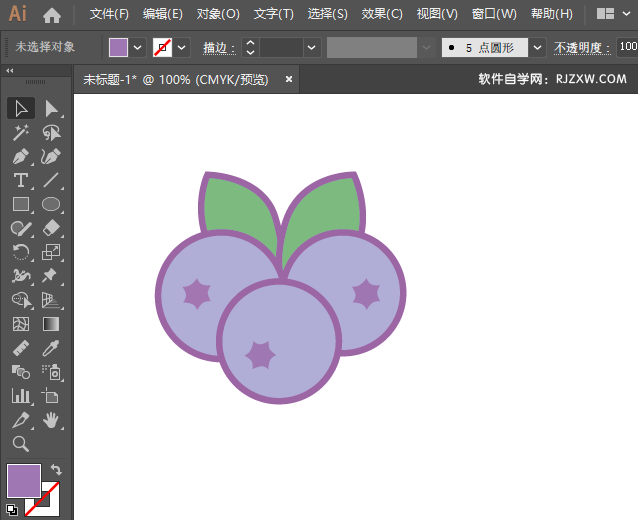Click the 不透明度 opacity label
Image resolution: width=638 pixels, height=520 pixels.
[582, 47]
